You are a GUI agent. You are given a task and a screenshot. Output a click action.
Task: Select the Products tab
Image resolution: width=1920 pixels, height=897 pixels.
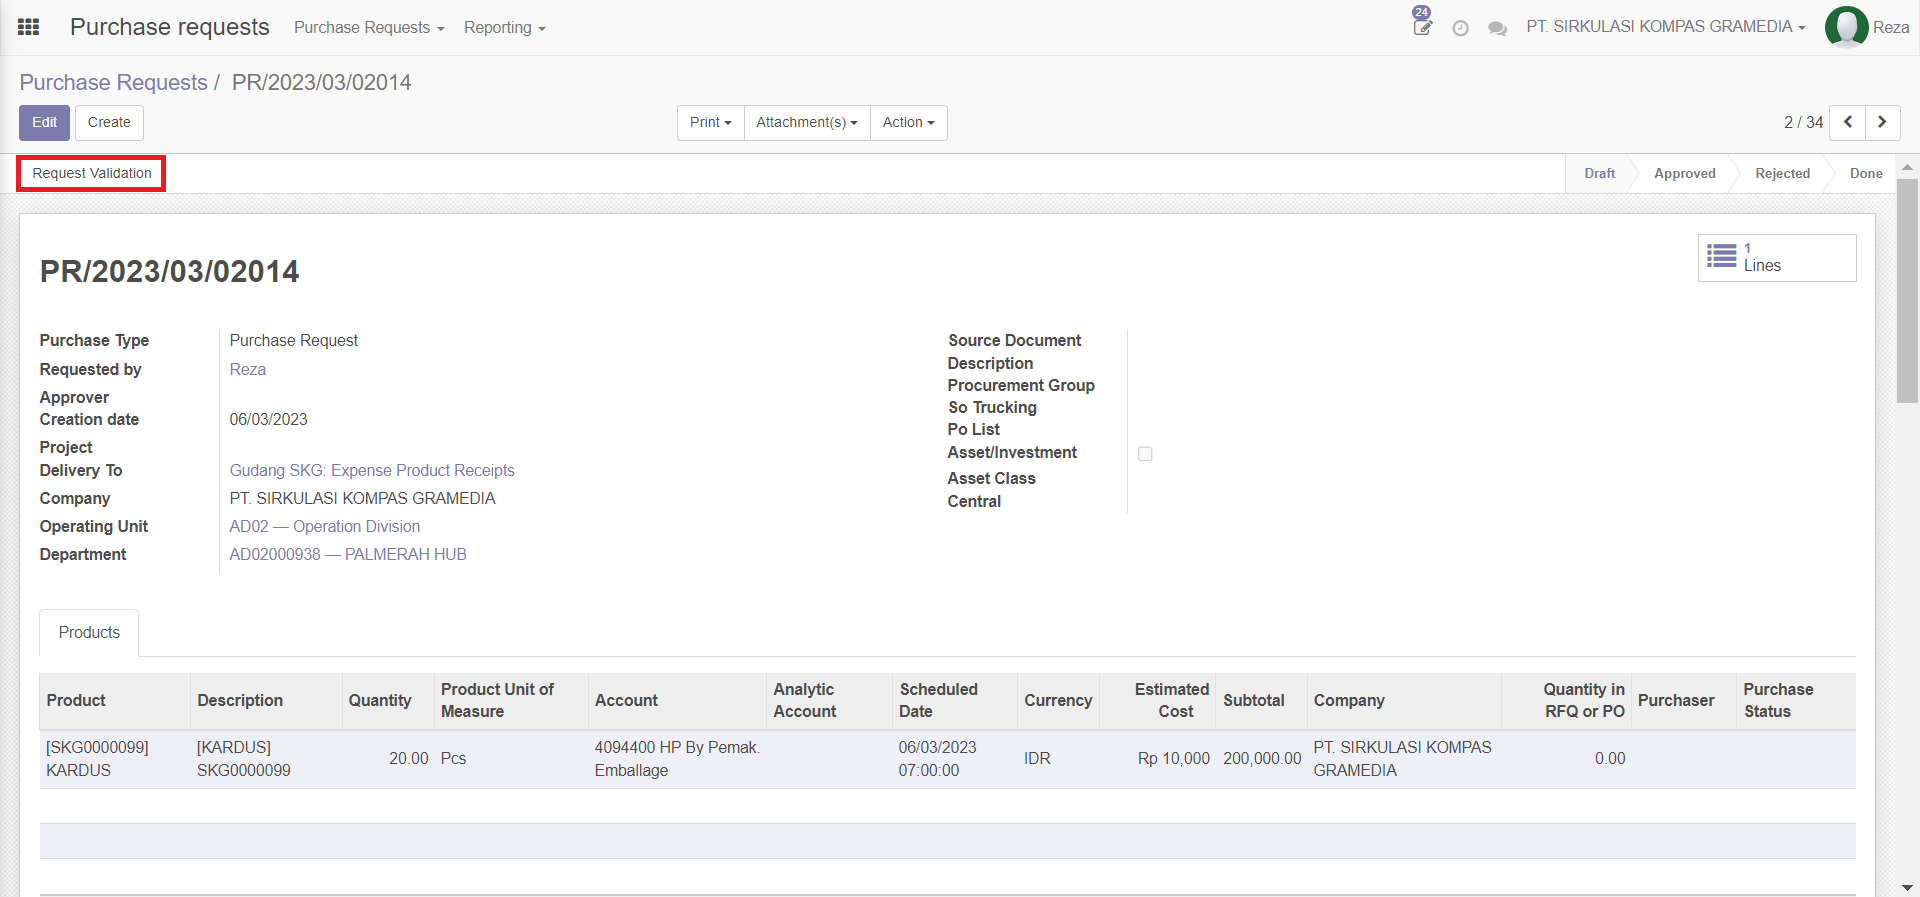(89, 632)
